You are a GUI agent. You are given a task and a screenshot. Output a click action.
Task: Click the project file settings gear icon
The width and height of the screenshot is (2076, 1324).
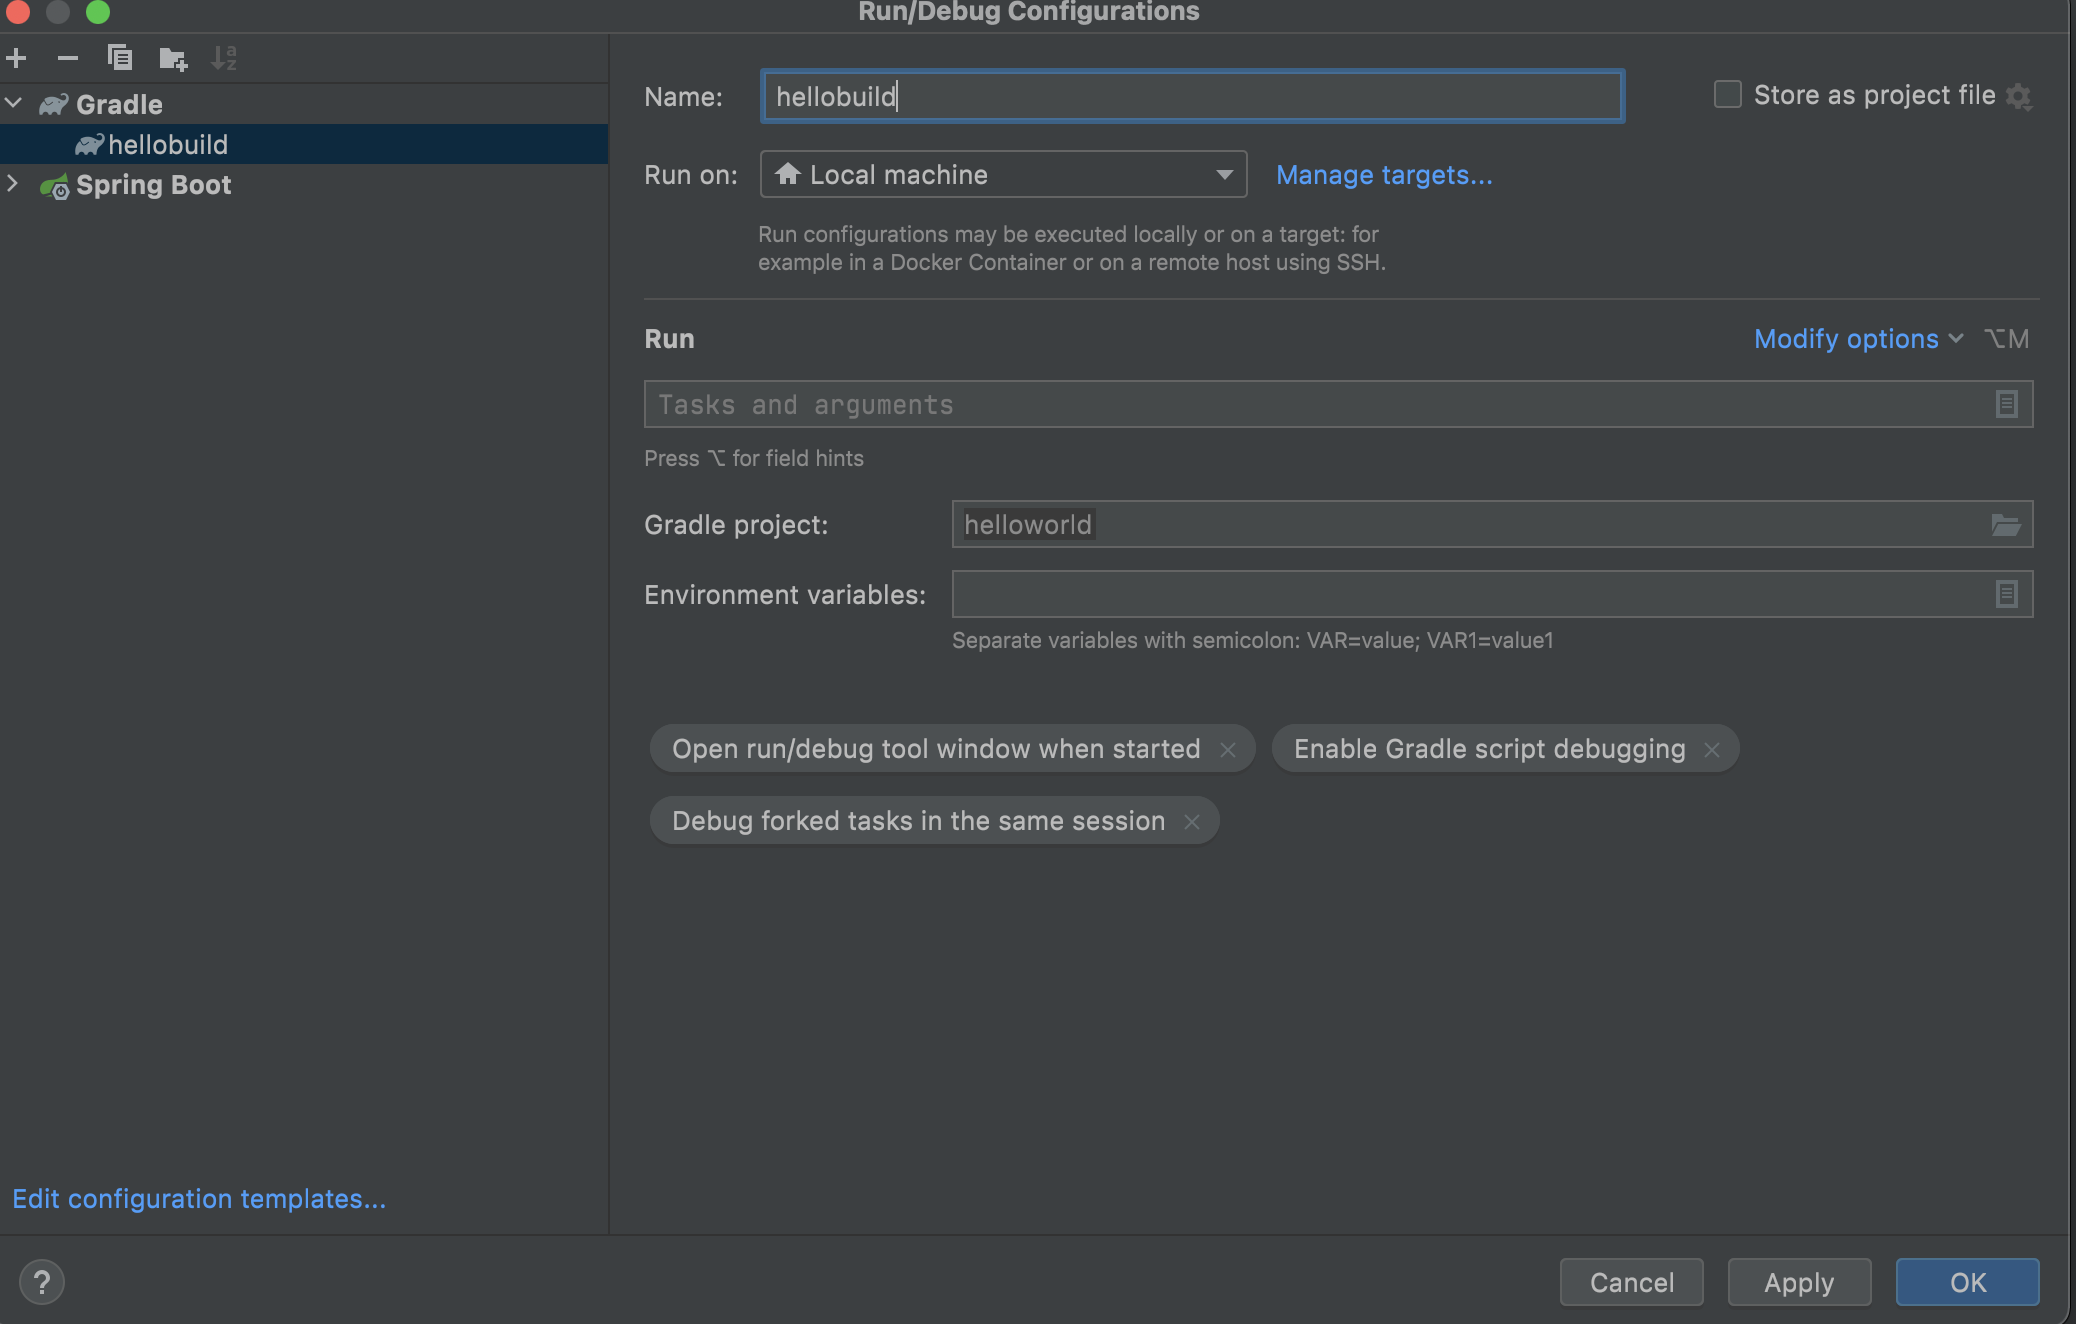point(2019,97)
